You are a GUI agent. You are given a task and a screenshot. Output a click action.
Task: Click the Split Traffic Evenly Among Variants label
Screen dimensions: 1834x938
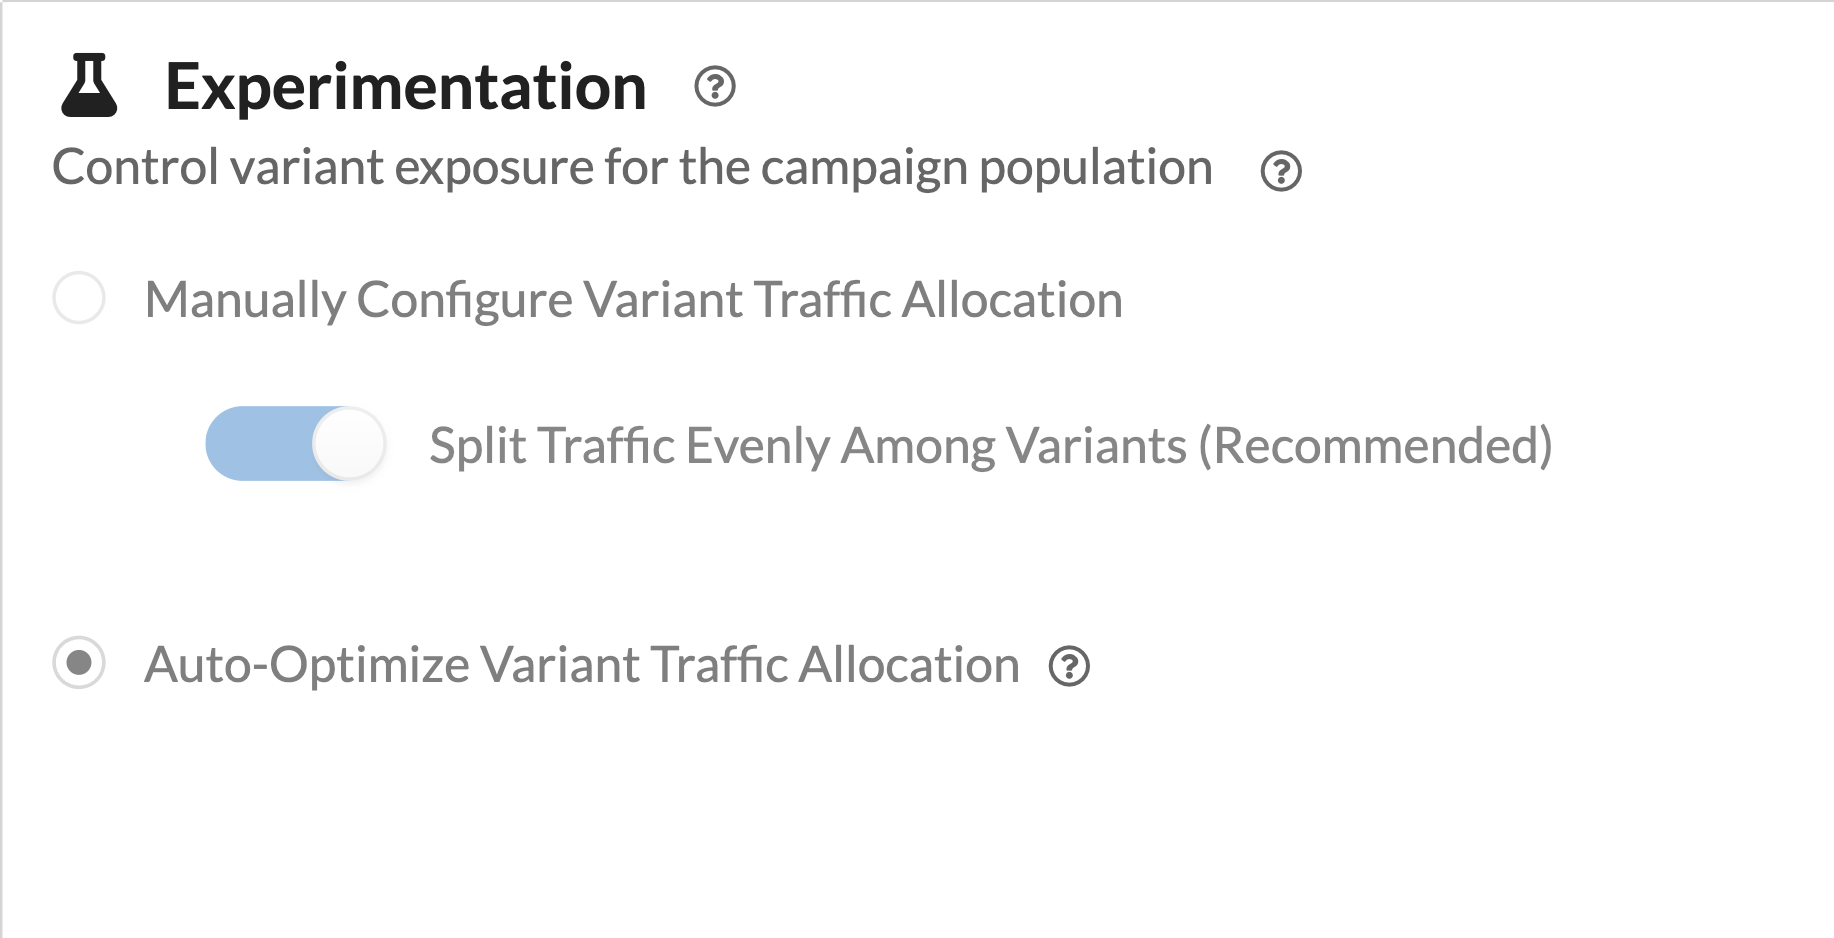[x=990, y=446]
